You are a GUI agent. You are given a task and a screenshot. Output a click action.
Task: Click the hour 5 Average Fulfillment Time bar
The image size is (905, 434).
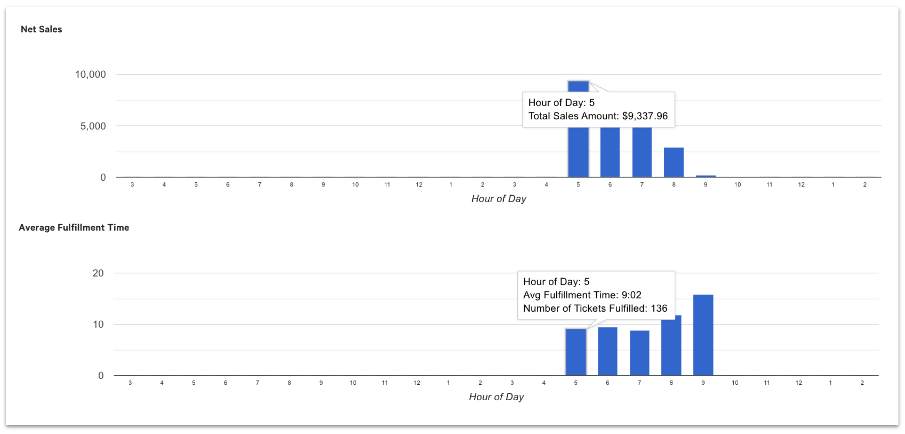click(x=575, y=352)
